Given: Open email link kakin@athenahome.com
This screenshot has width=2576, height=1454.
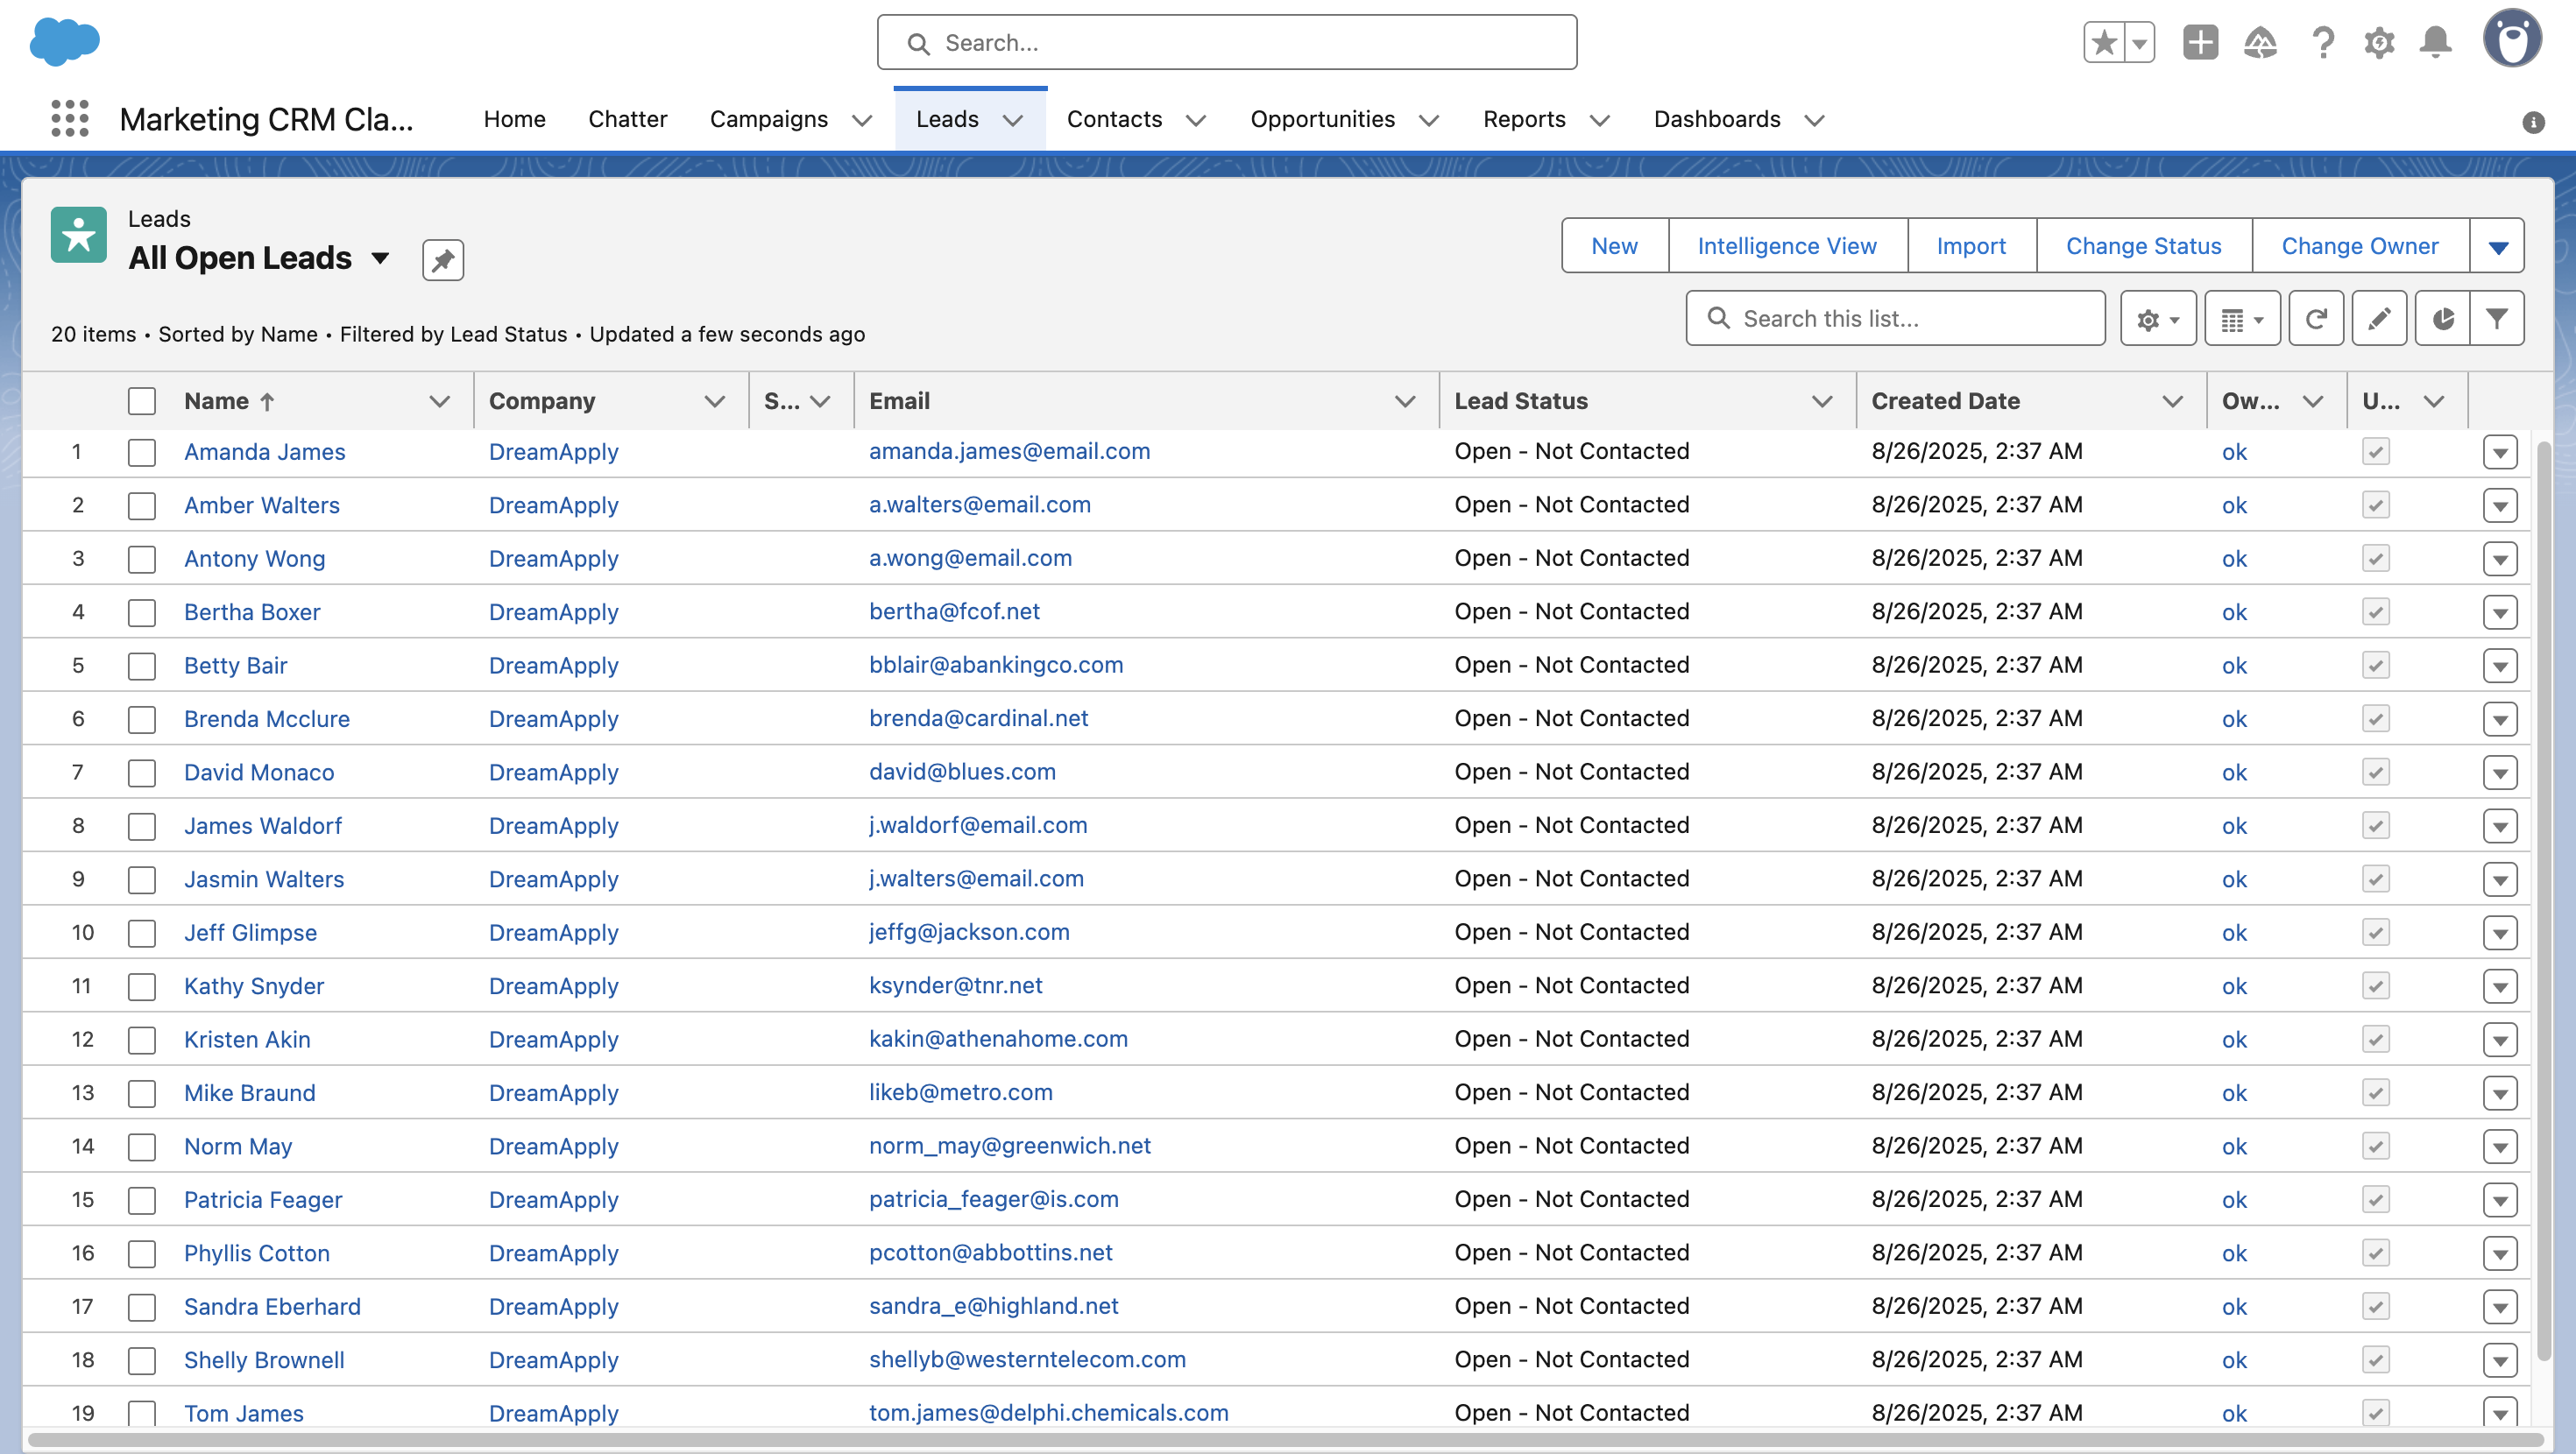Looking at the screenshot, I should 998,1039.
